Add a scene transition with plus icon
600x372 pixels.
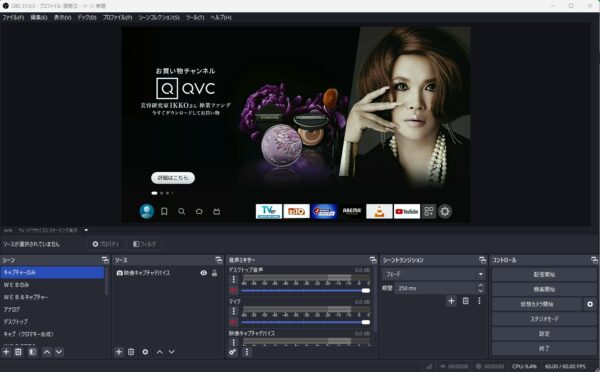click(451, 301)
